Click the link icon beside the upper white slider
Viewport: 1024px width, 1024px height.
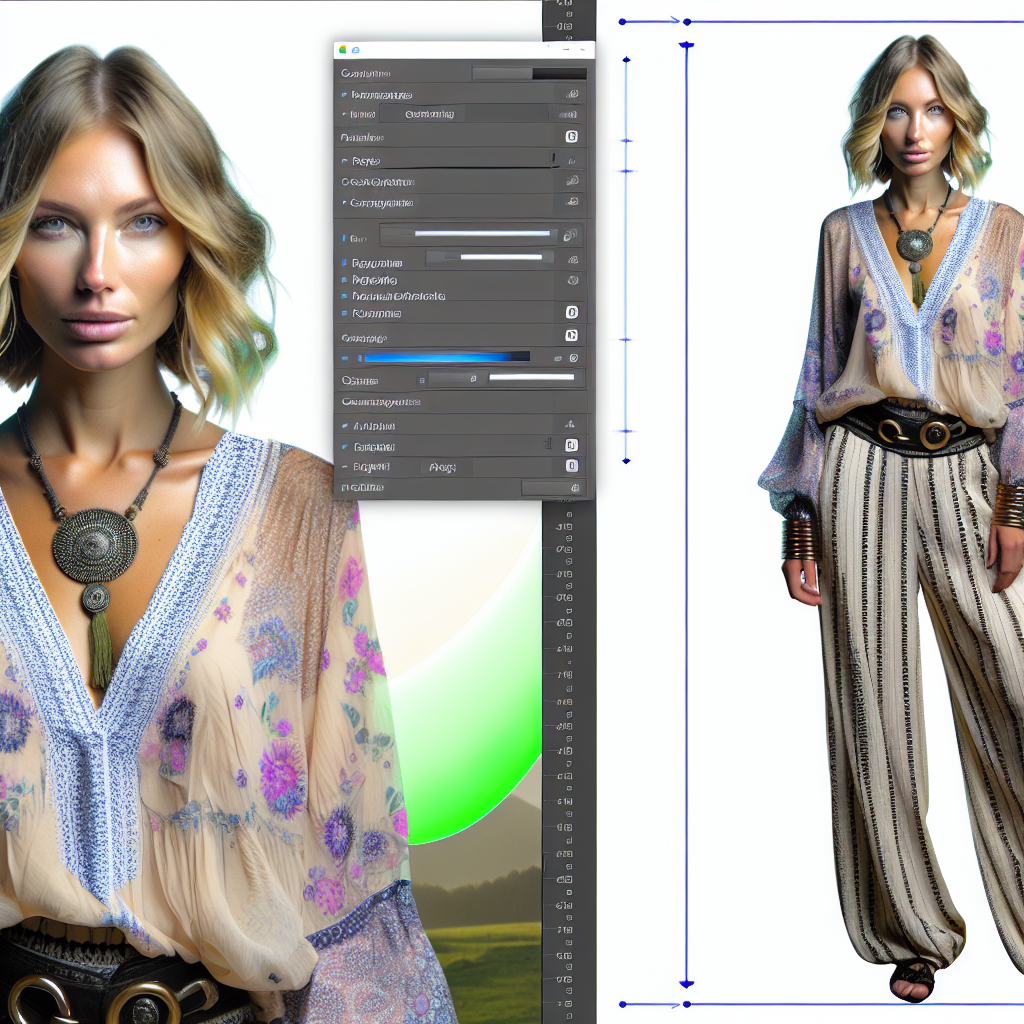(x=569, y=236)
